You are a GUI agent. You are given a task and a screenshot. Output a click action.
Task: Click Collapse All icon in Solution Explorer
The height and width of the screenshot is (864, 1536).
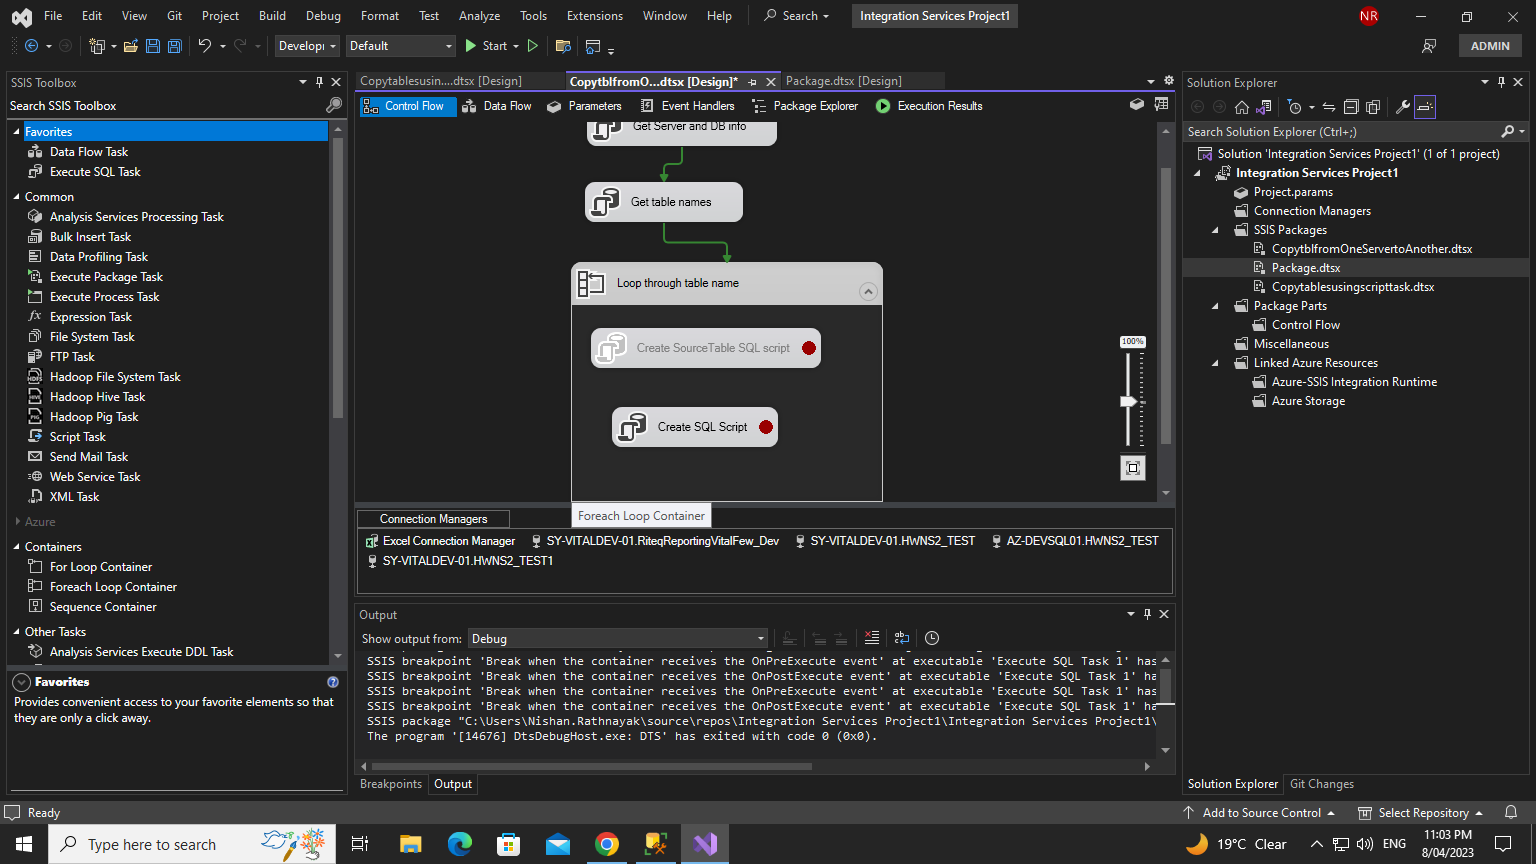click(1351, 107)
